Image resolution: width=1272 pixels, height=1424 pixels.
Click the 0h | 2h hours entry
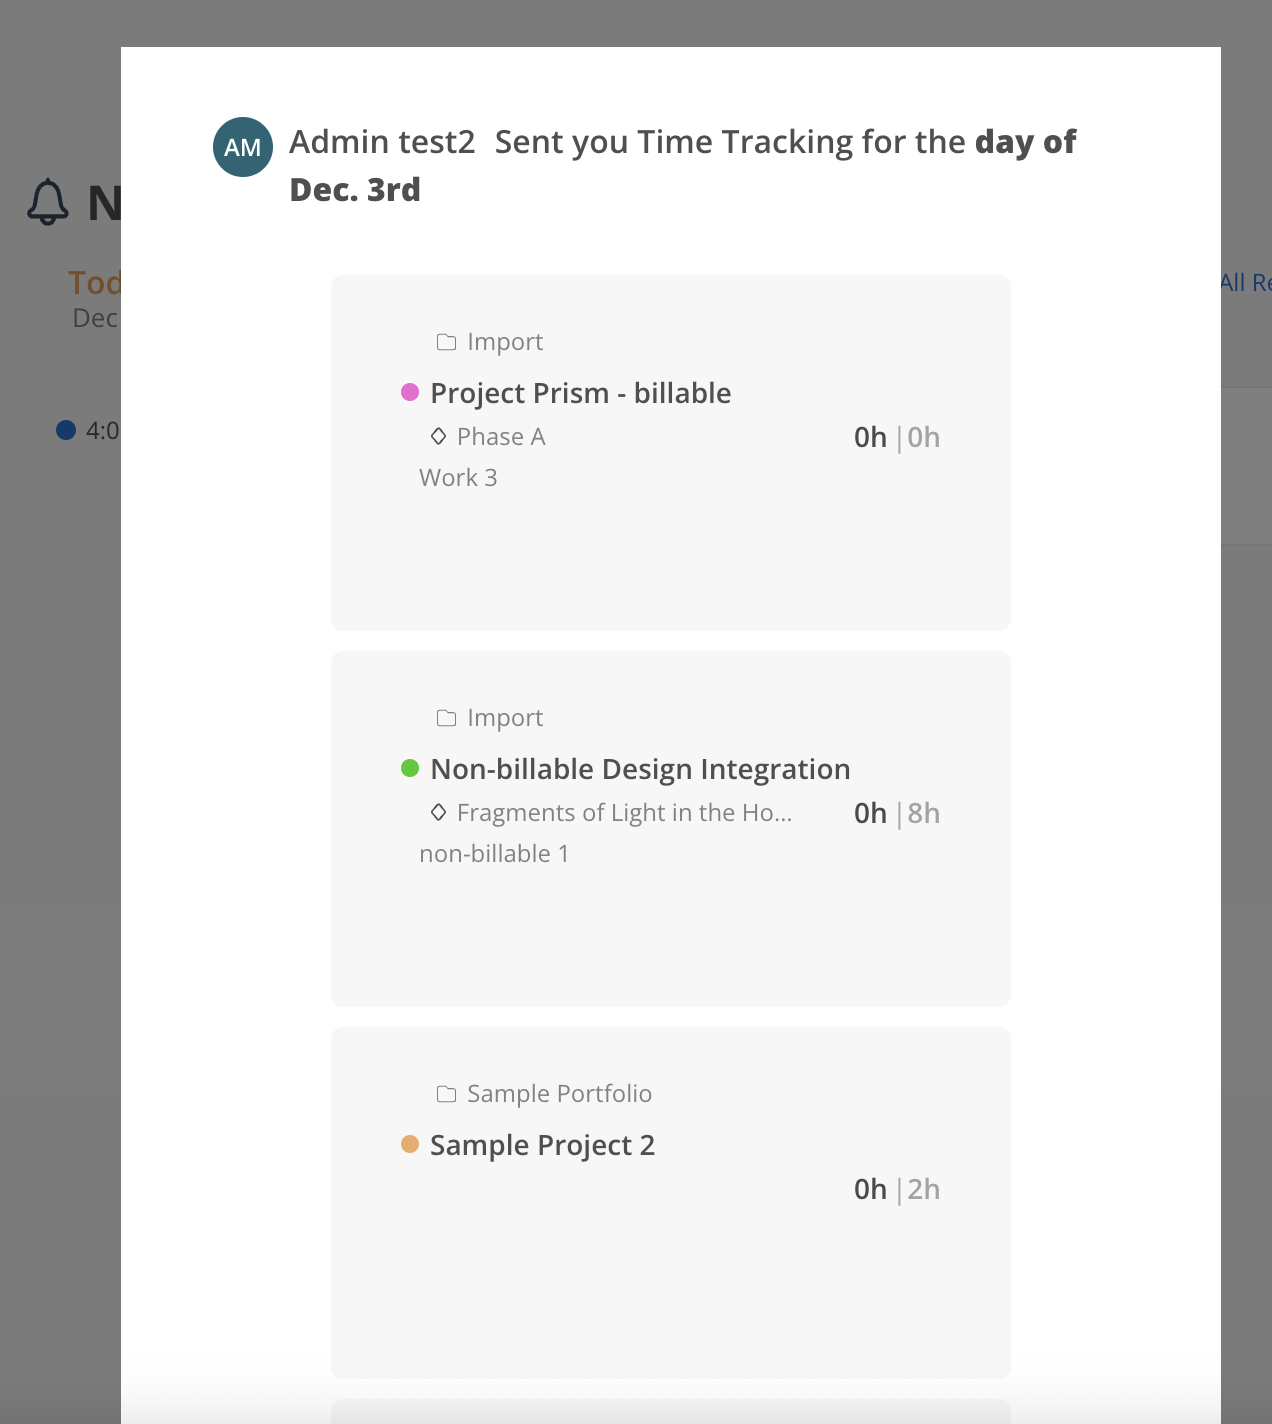pos(896,1189)
